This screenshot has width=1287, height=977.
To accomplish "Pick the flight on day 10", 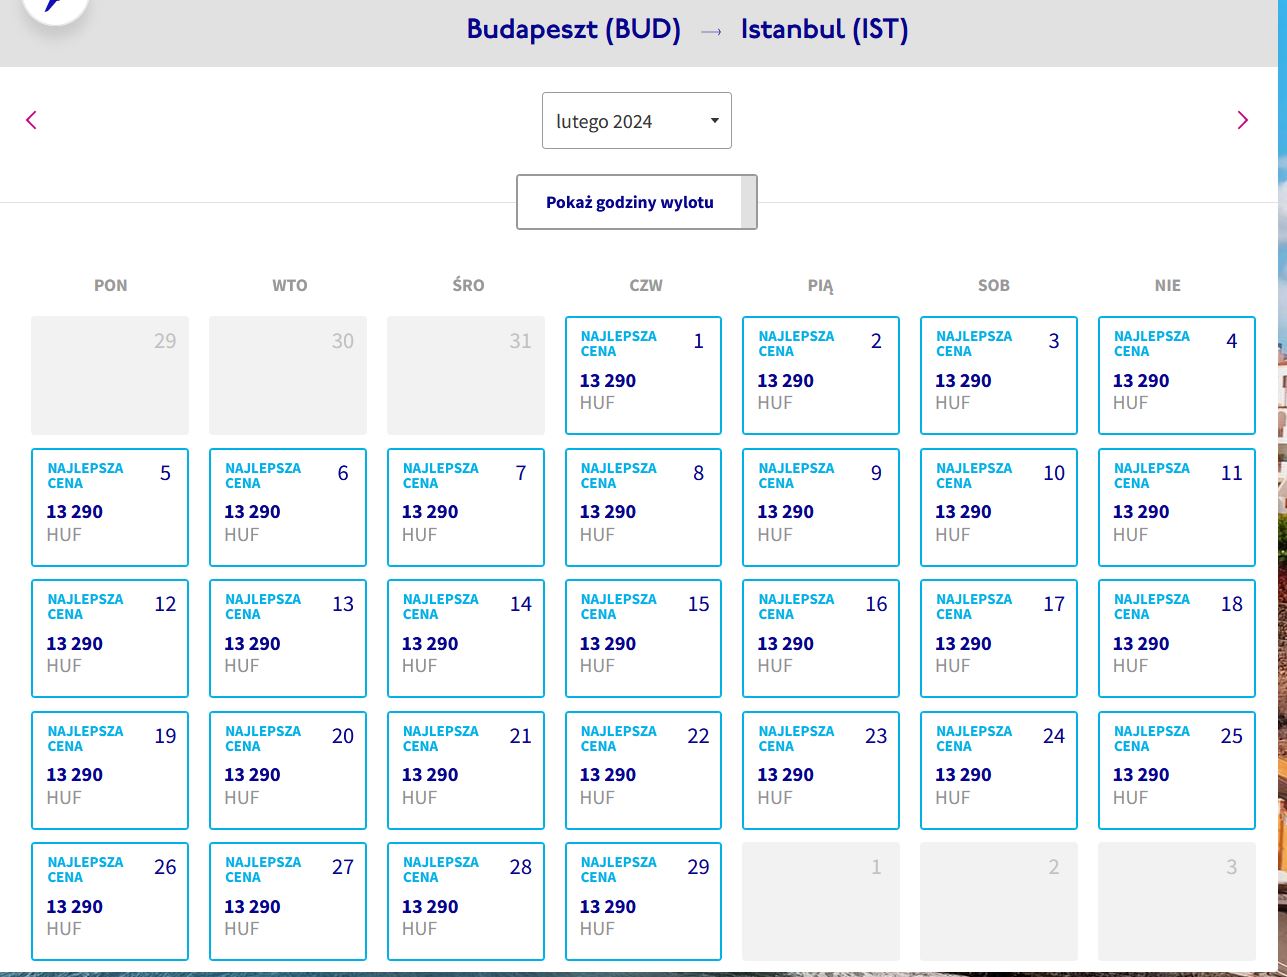I will [x=999, y=507].
